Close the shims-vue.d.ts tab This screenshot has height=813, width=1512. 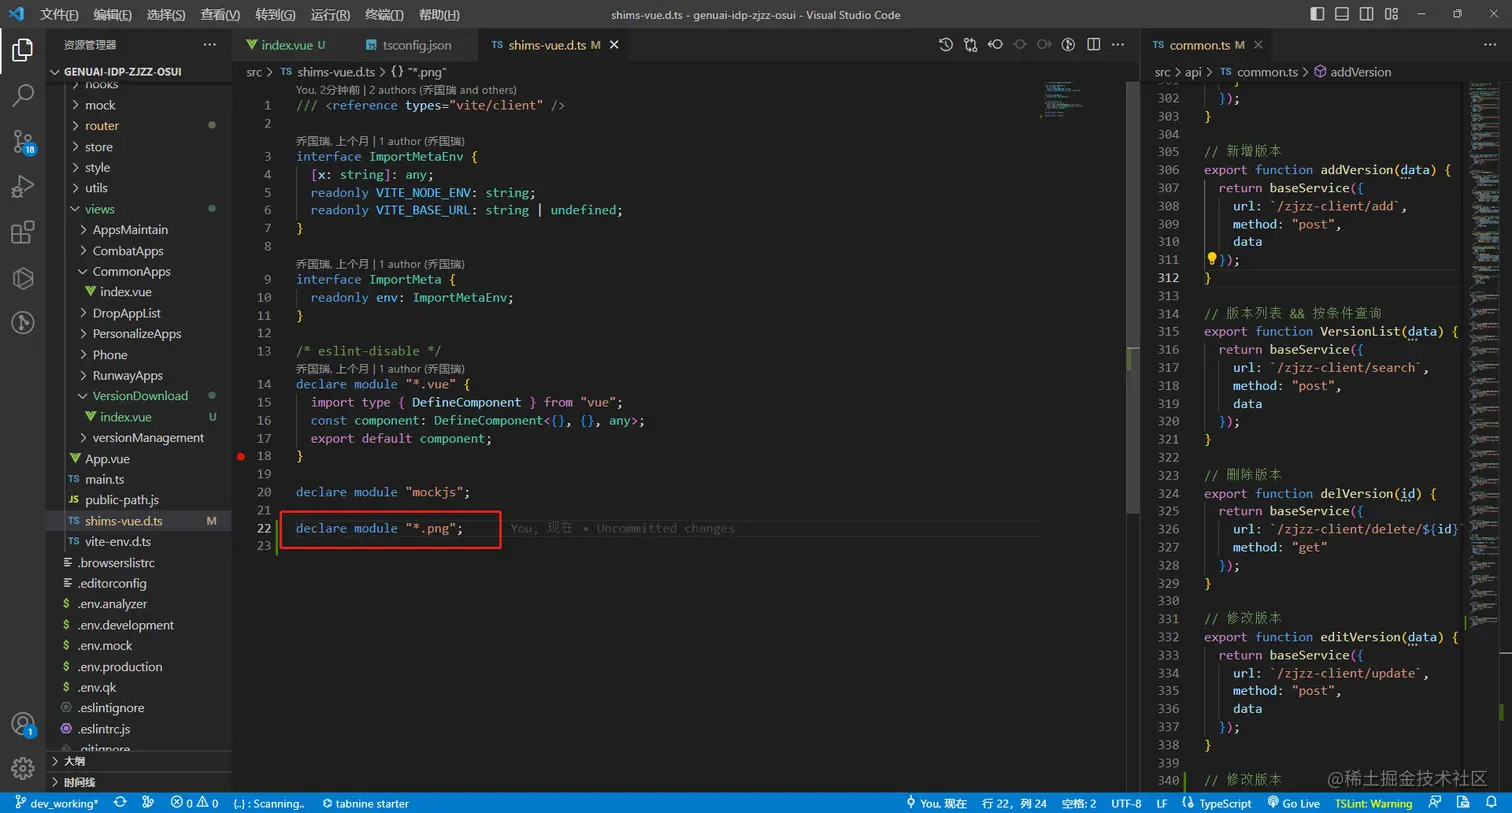614,45
